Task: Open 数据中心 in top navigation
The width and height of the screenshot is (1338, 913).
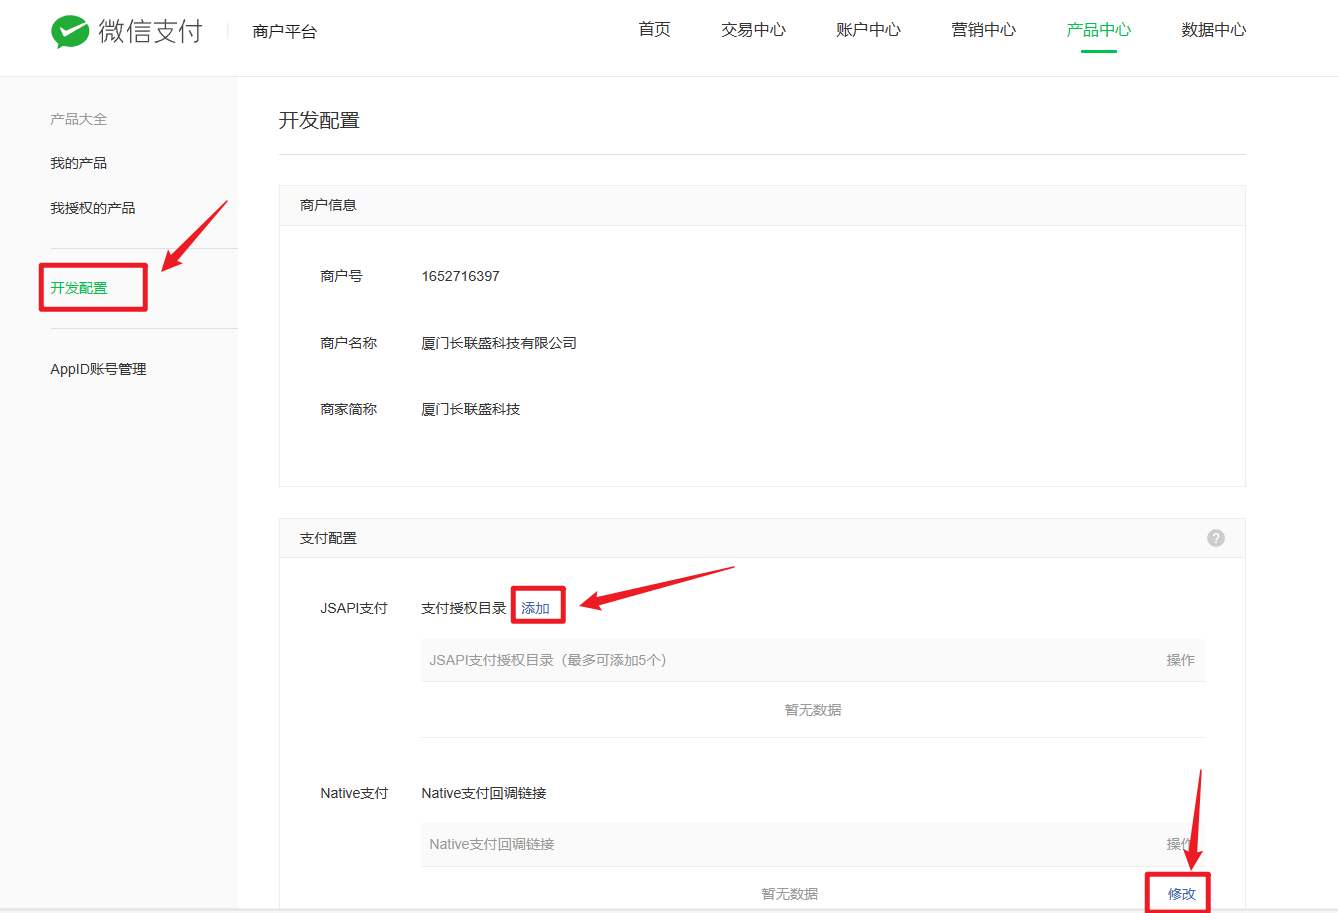Action: [x=1213, y=30]
